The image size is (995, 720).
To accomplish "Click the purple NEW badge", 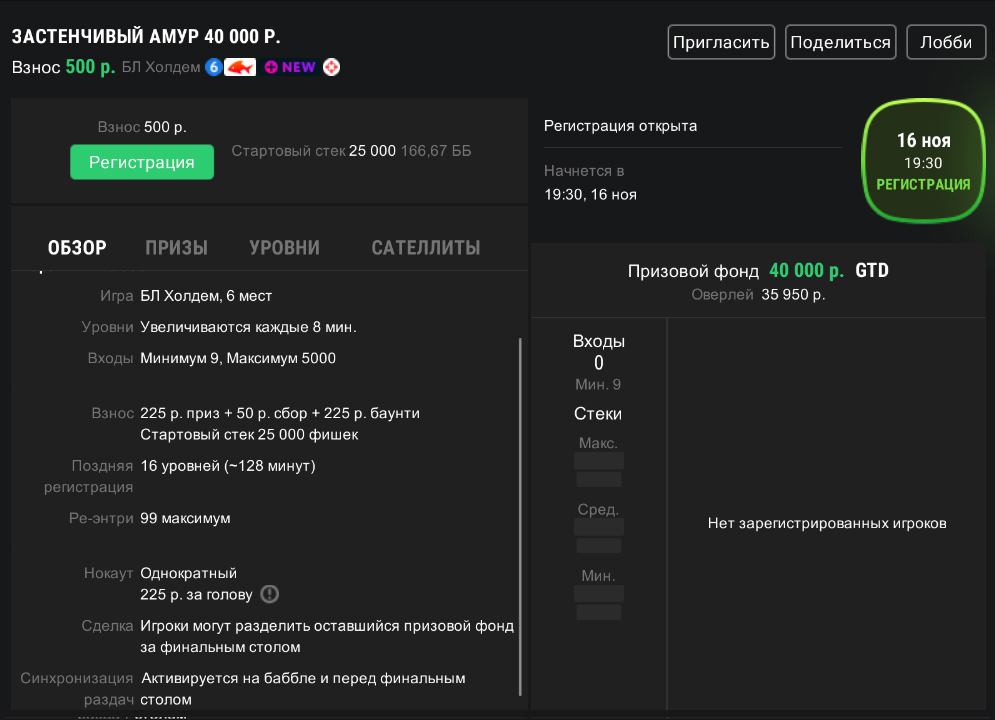I will [290, 68].
